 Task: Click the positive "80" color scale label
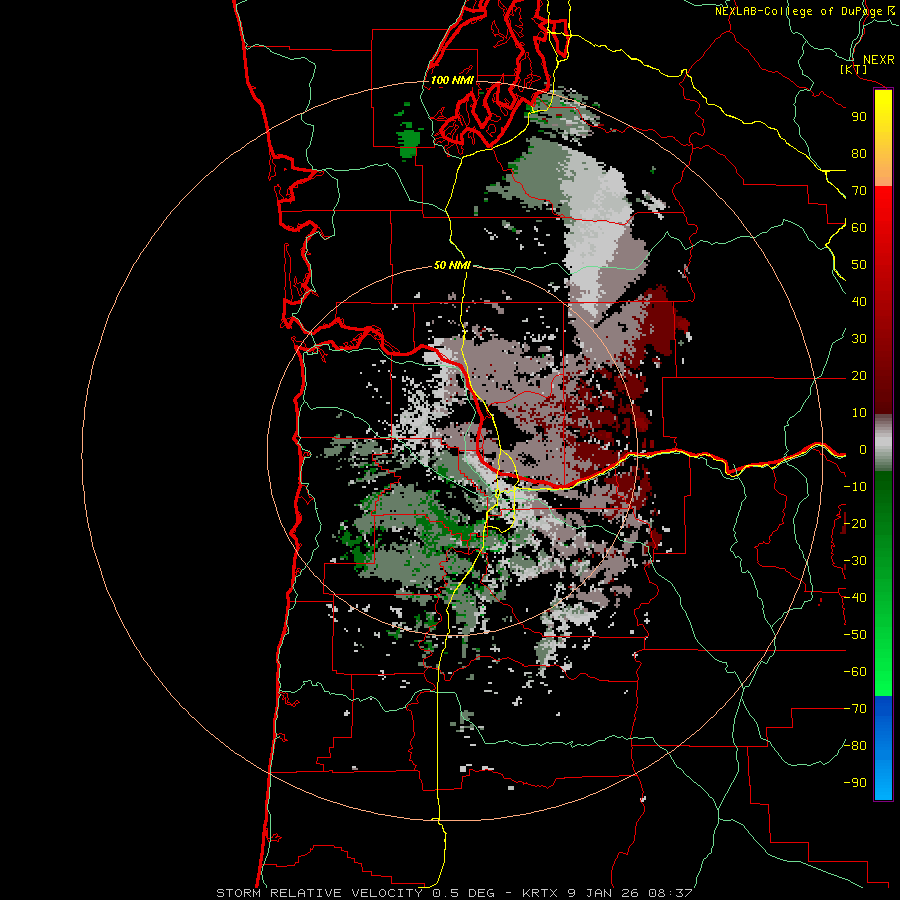tap(859, 153)
